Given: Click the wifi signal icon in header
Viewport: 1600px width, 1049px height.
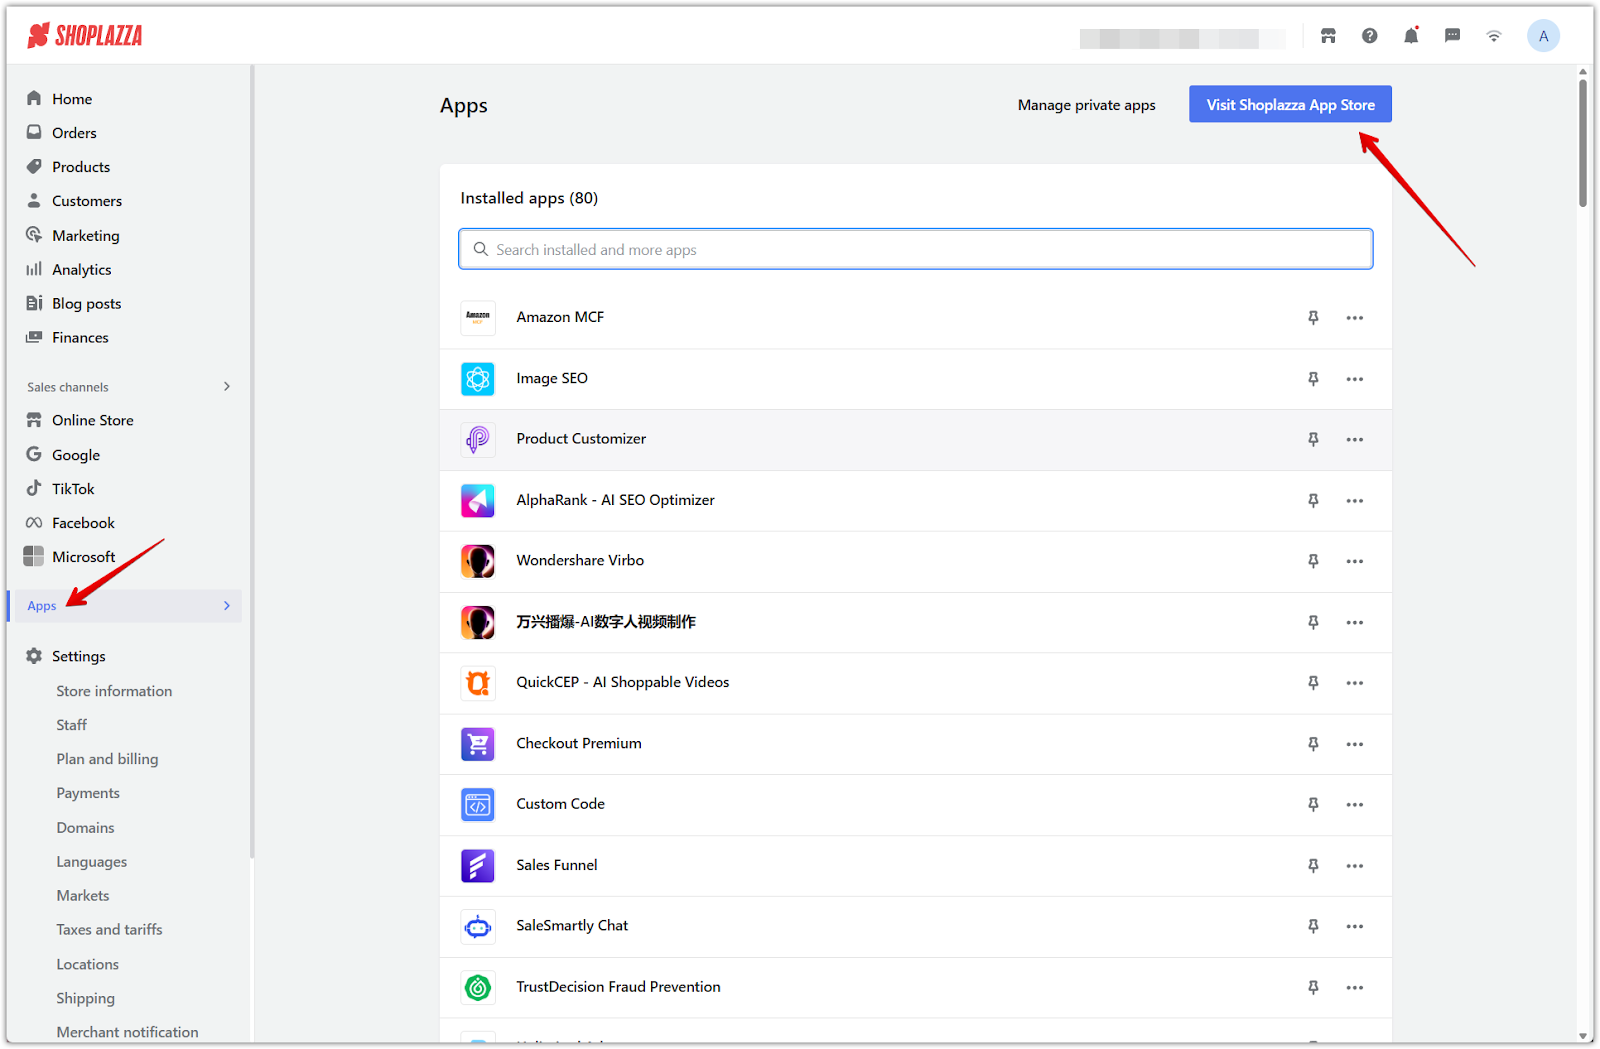Looking at the screenshot, I should click(x=1494, y=36).
